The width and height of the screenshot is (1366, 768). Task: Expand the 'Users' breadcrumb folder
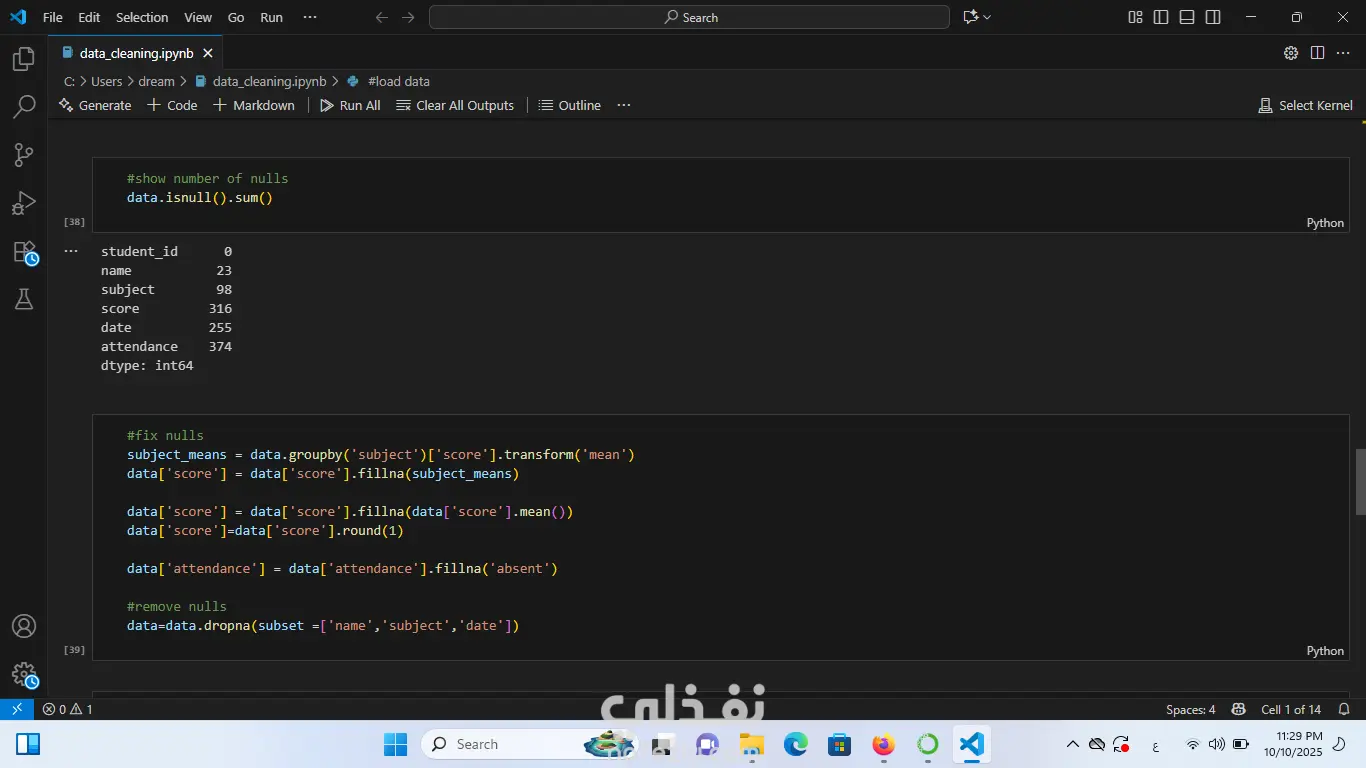pyautogui.click(x=106, y=81)
